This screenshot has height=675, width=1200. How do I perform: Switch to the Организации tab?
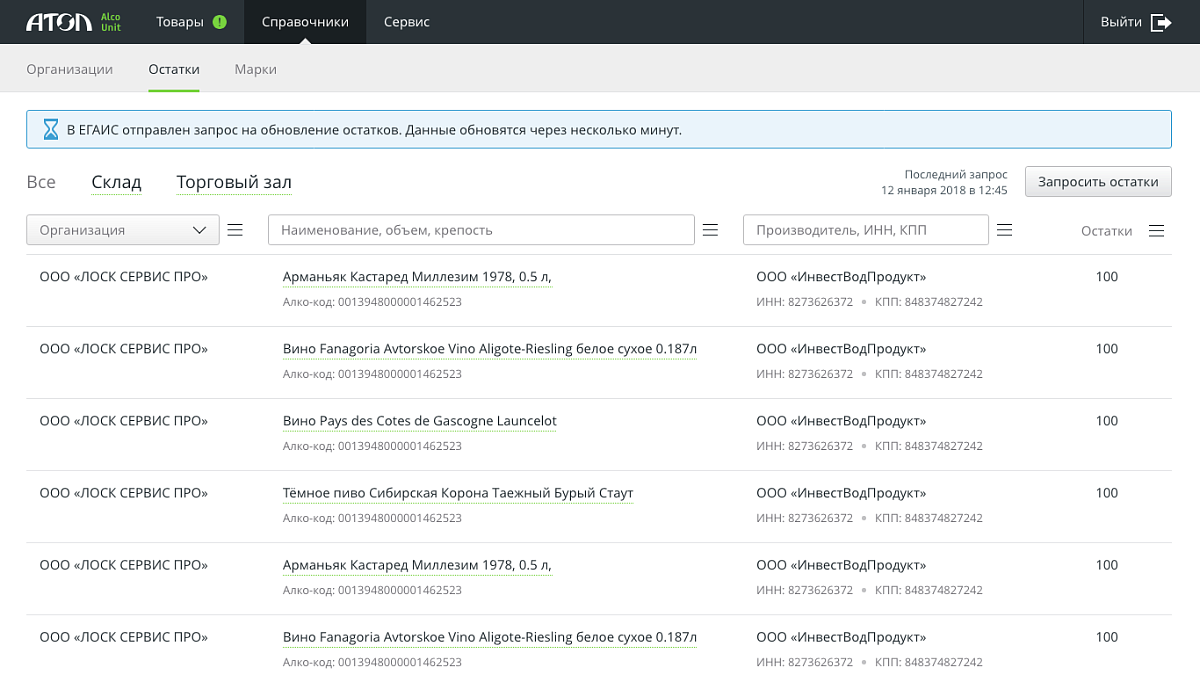point(70,69)
